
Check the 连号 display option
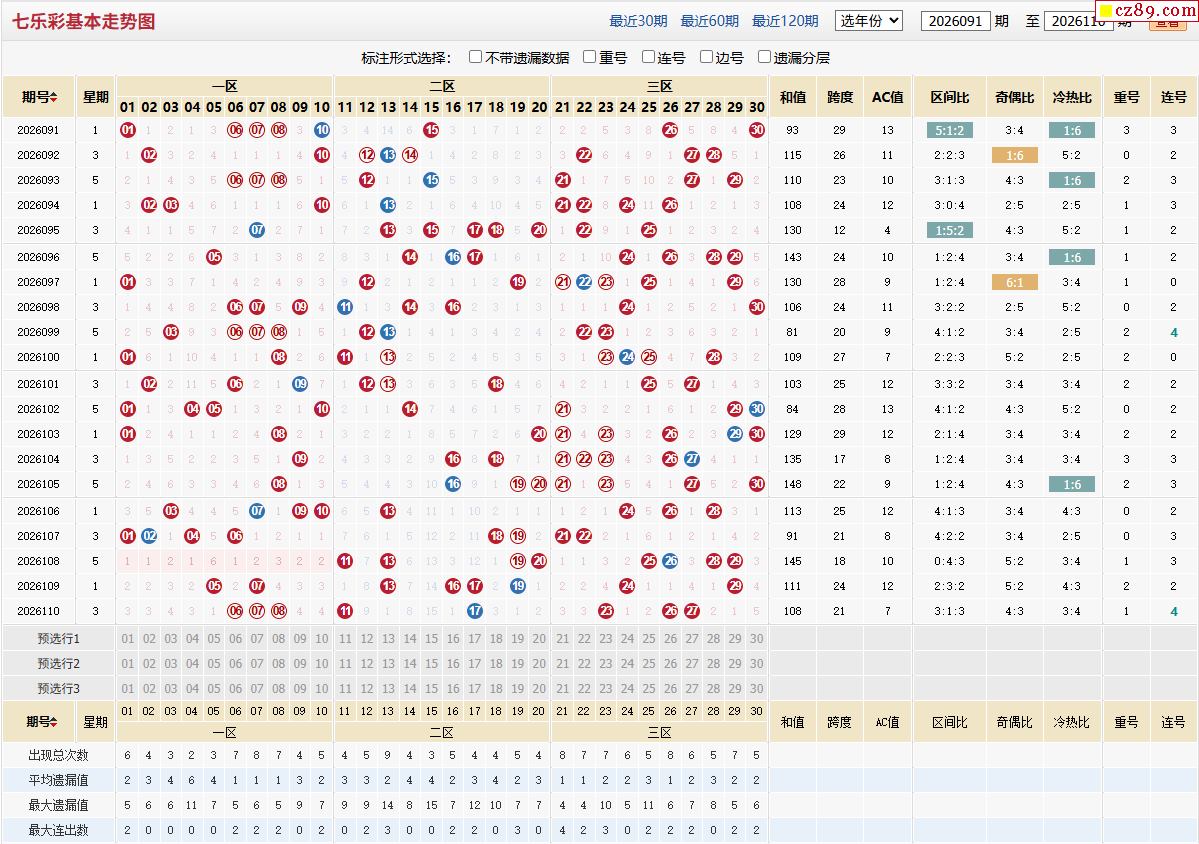click(x=648, y=57)
